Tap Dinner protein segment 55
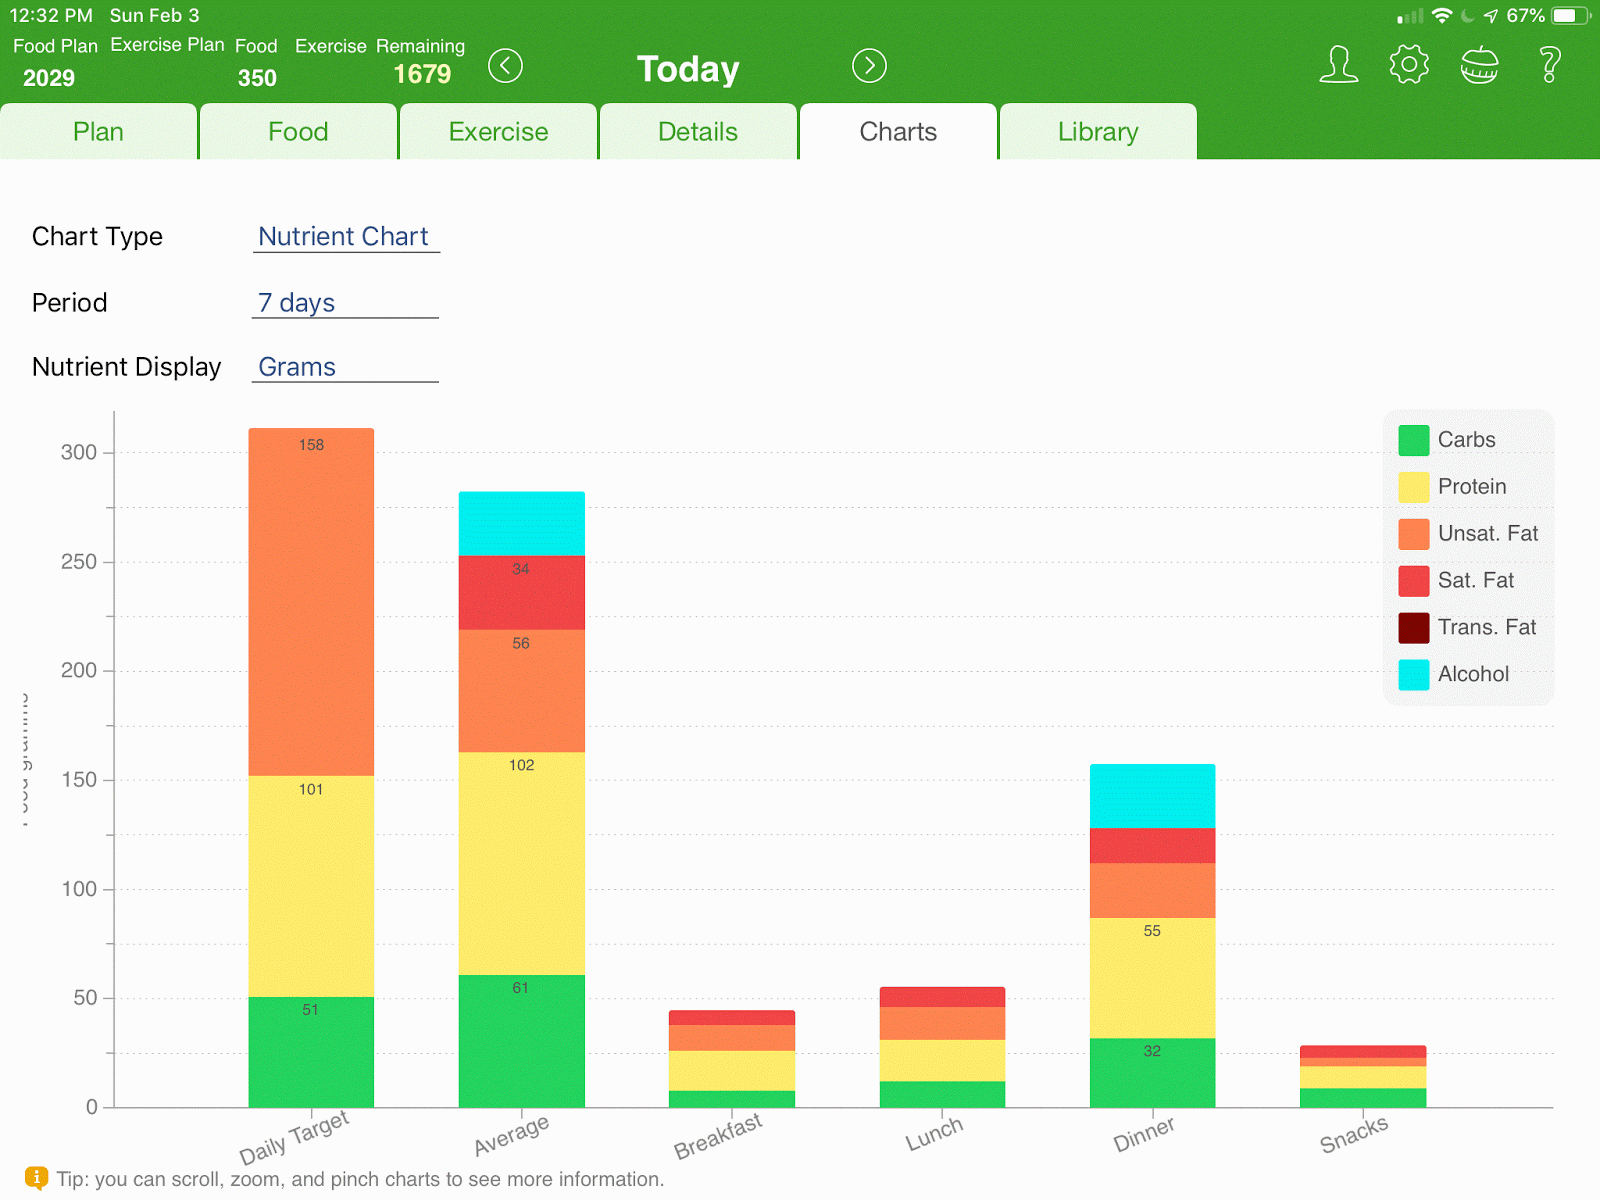 [1152, 978]
